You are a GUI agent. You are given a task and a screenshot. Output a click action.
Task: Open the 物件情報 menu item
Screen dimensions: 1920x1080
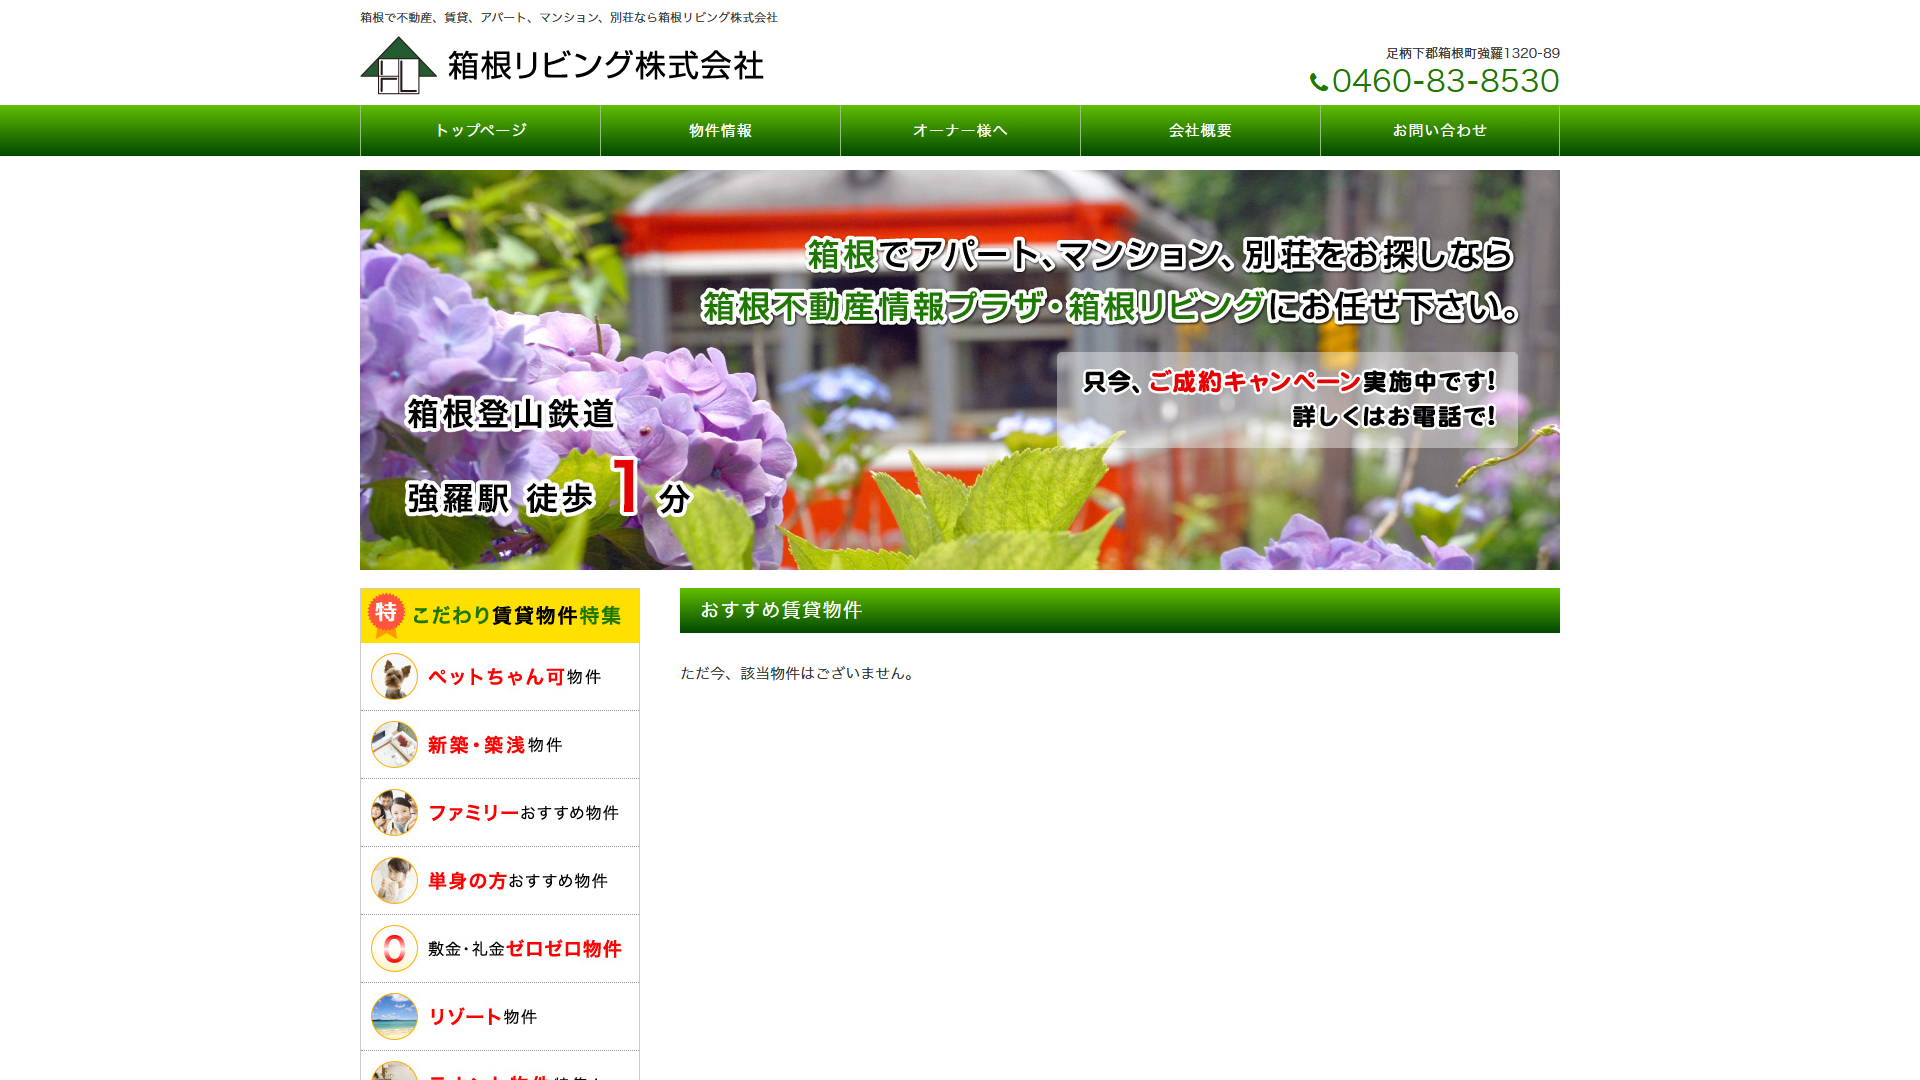point(720,130)
